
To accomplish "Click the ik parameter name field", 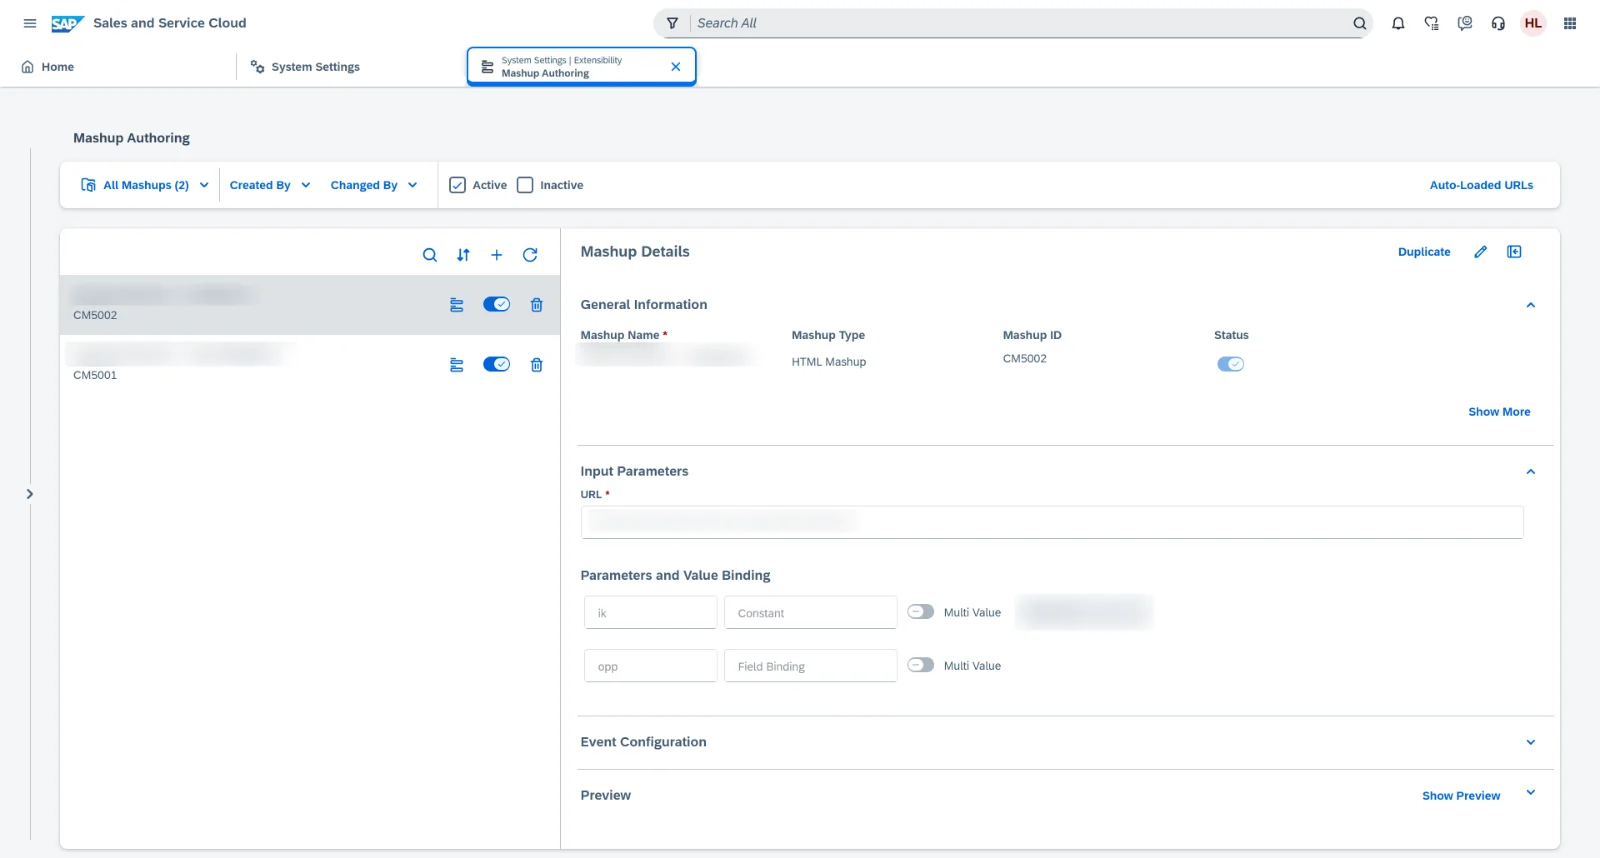I will (x=651, y=613).
